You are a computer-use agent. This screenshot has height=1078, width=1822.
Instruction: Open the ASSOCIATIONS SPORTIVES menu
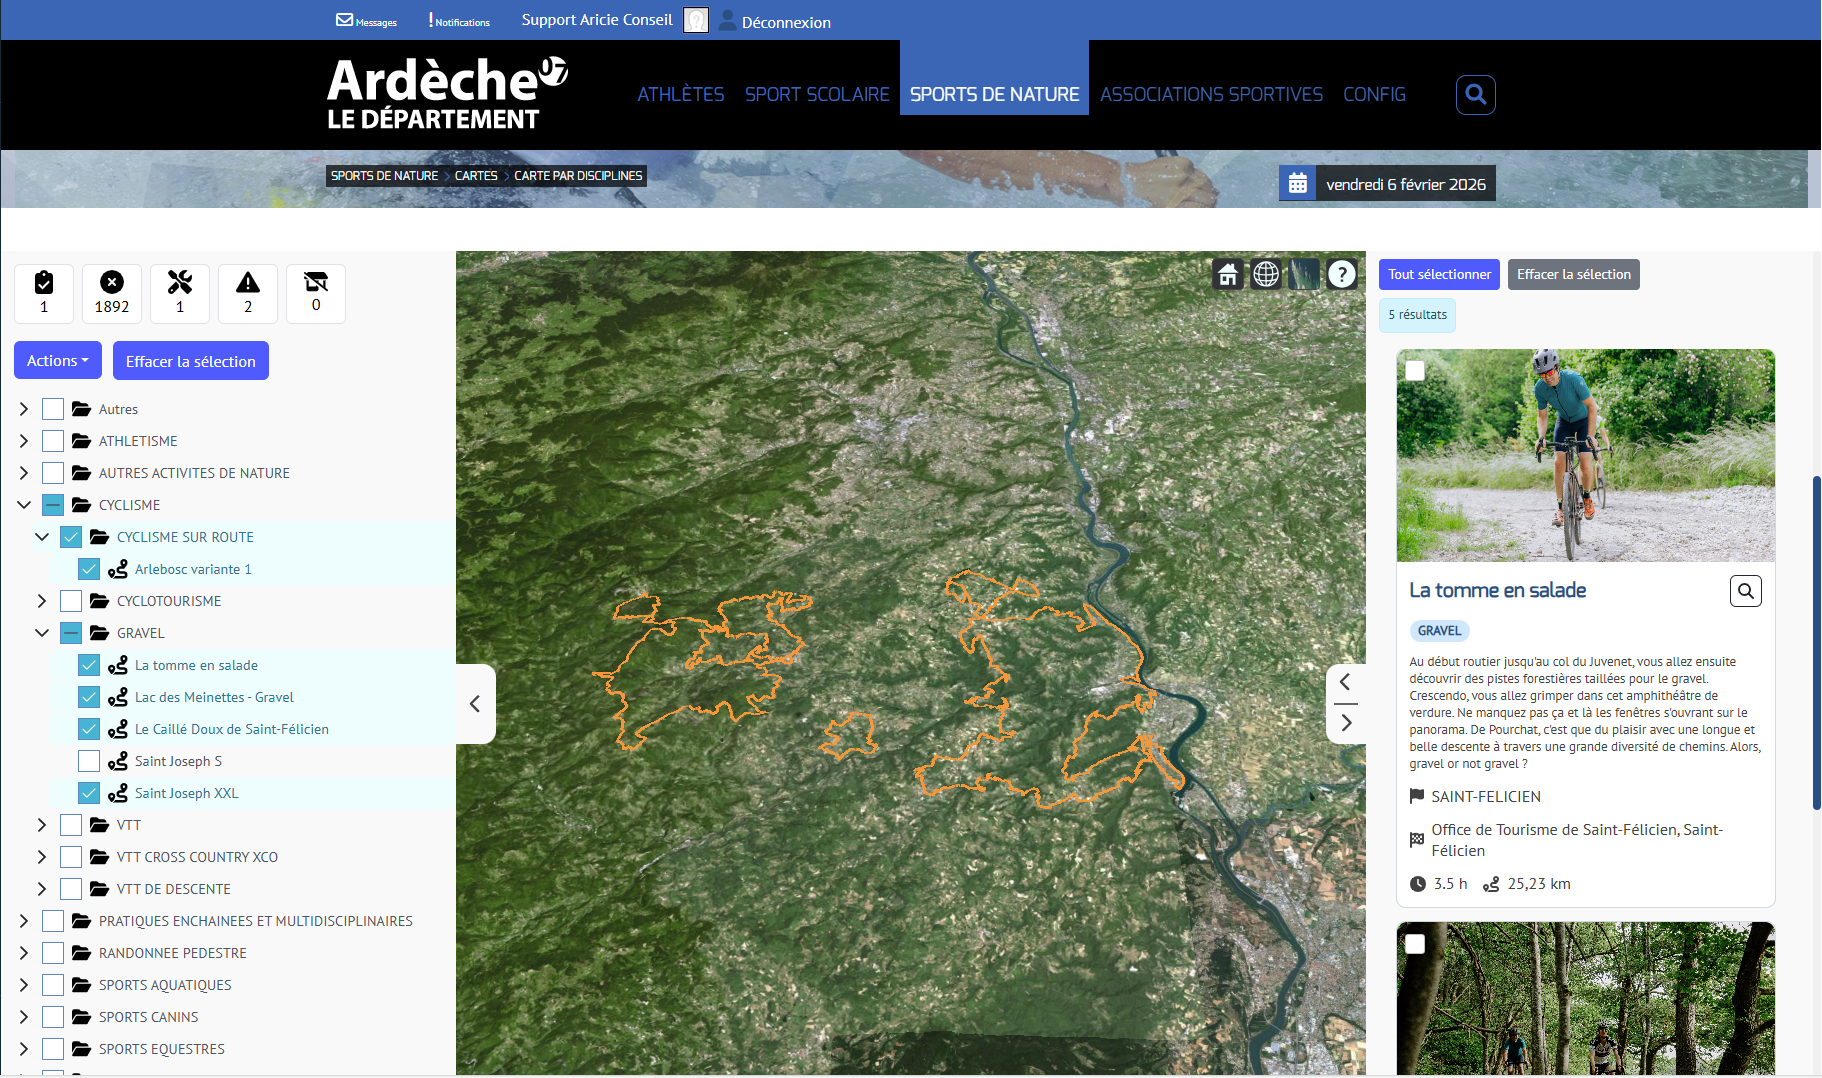point(1211,95)
